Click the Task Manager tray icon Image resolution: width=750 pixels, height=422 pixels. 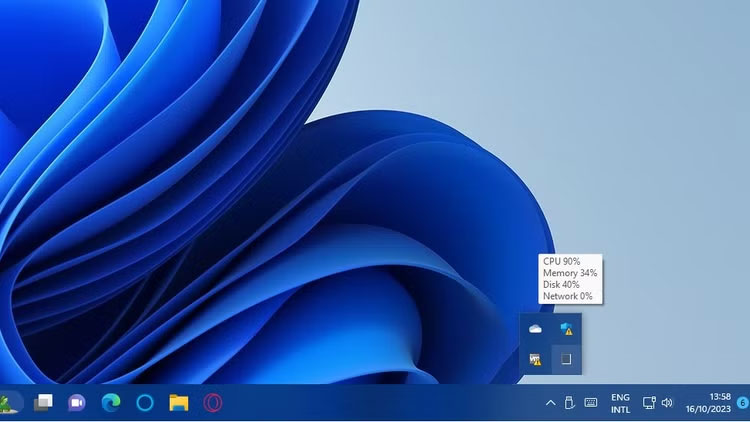566,359
